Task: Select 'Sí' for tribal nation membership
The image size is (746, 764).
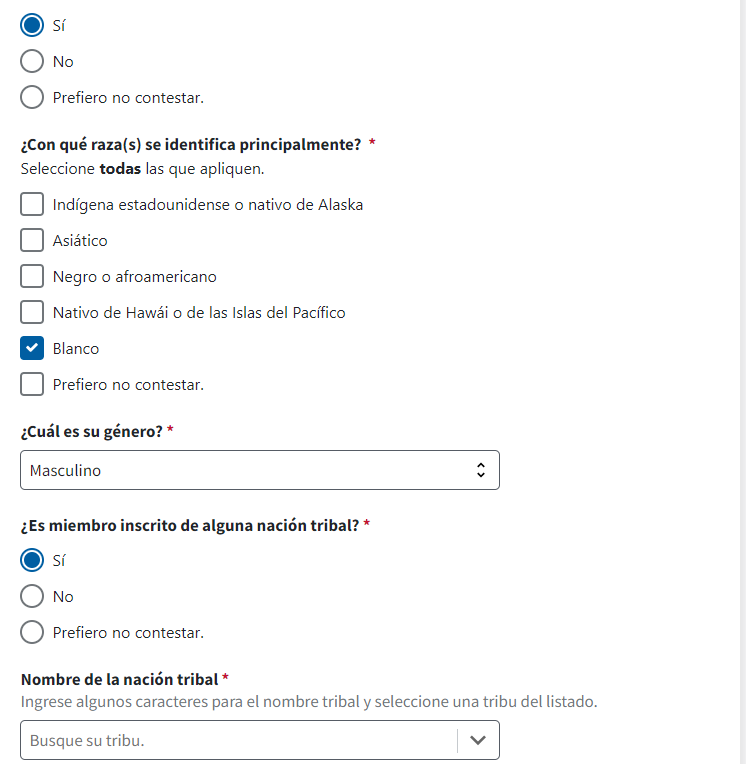Action: click(32, 560)
